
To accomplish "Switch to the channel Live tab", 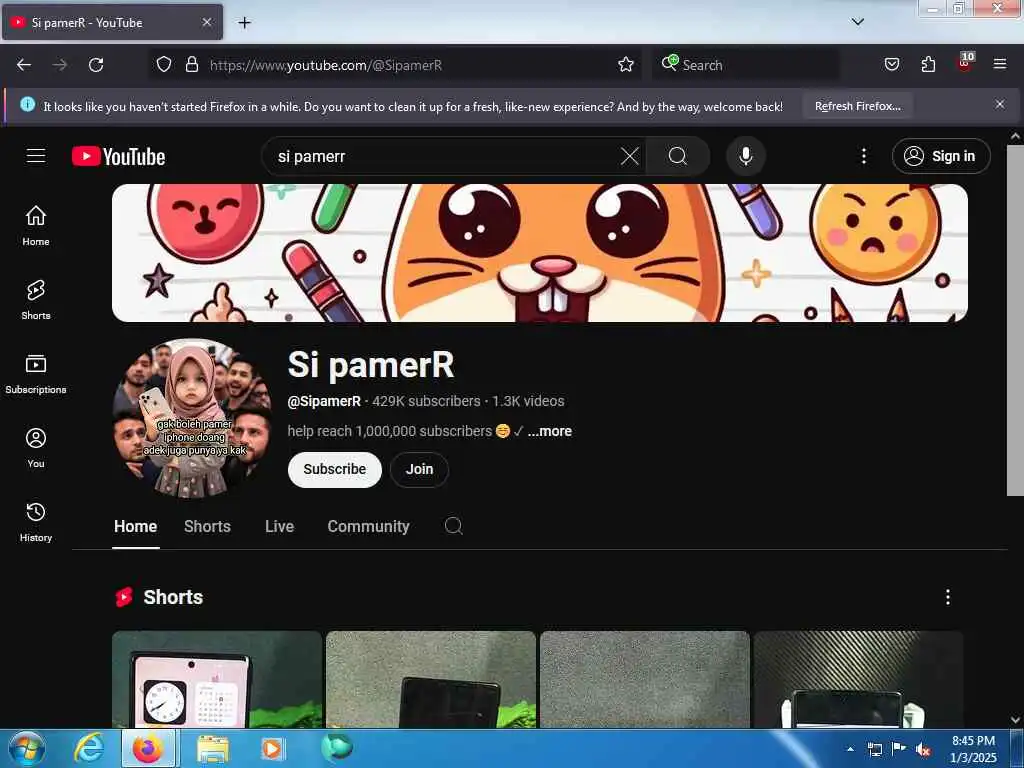I will (x=280, y=526).
